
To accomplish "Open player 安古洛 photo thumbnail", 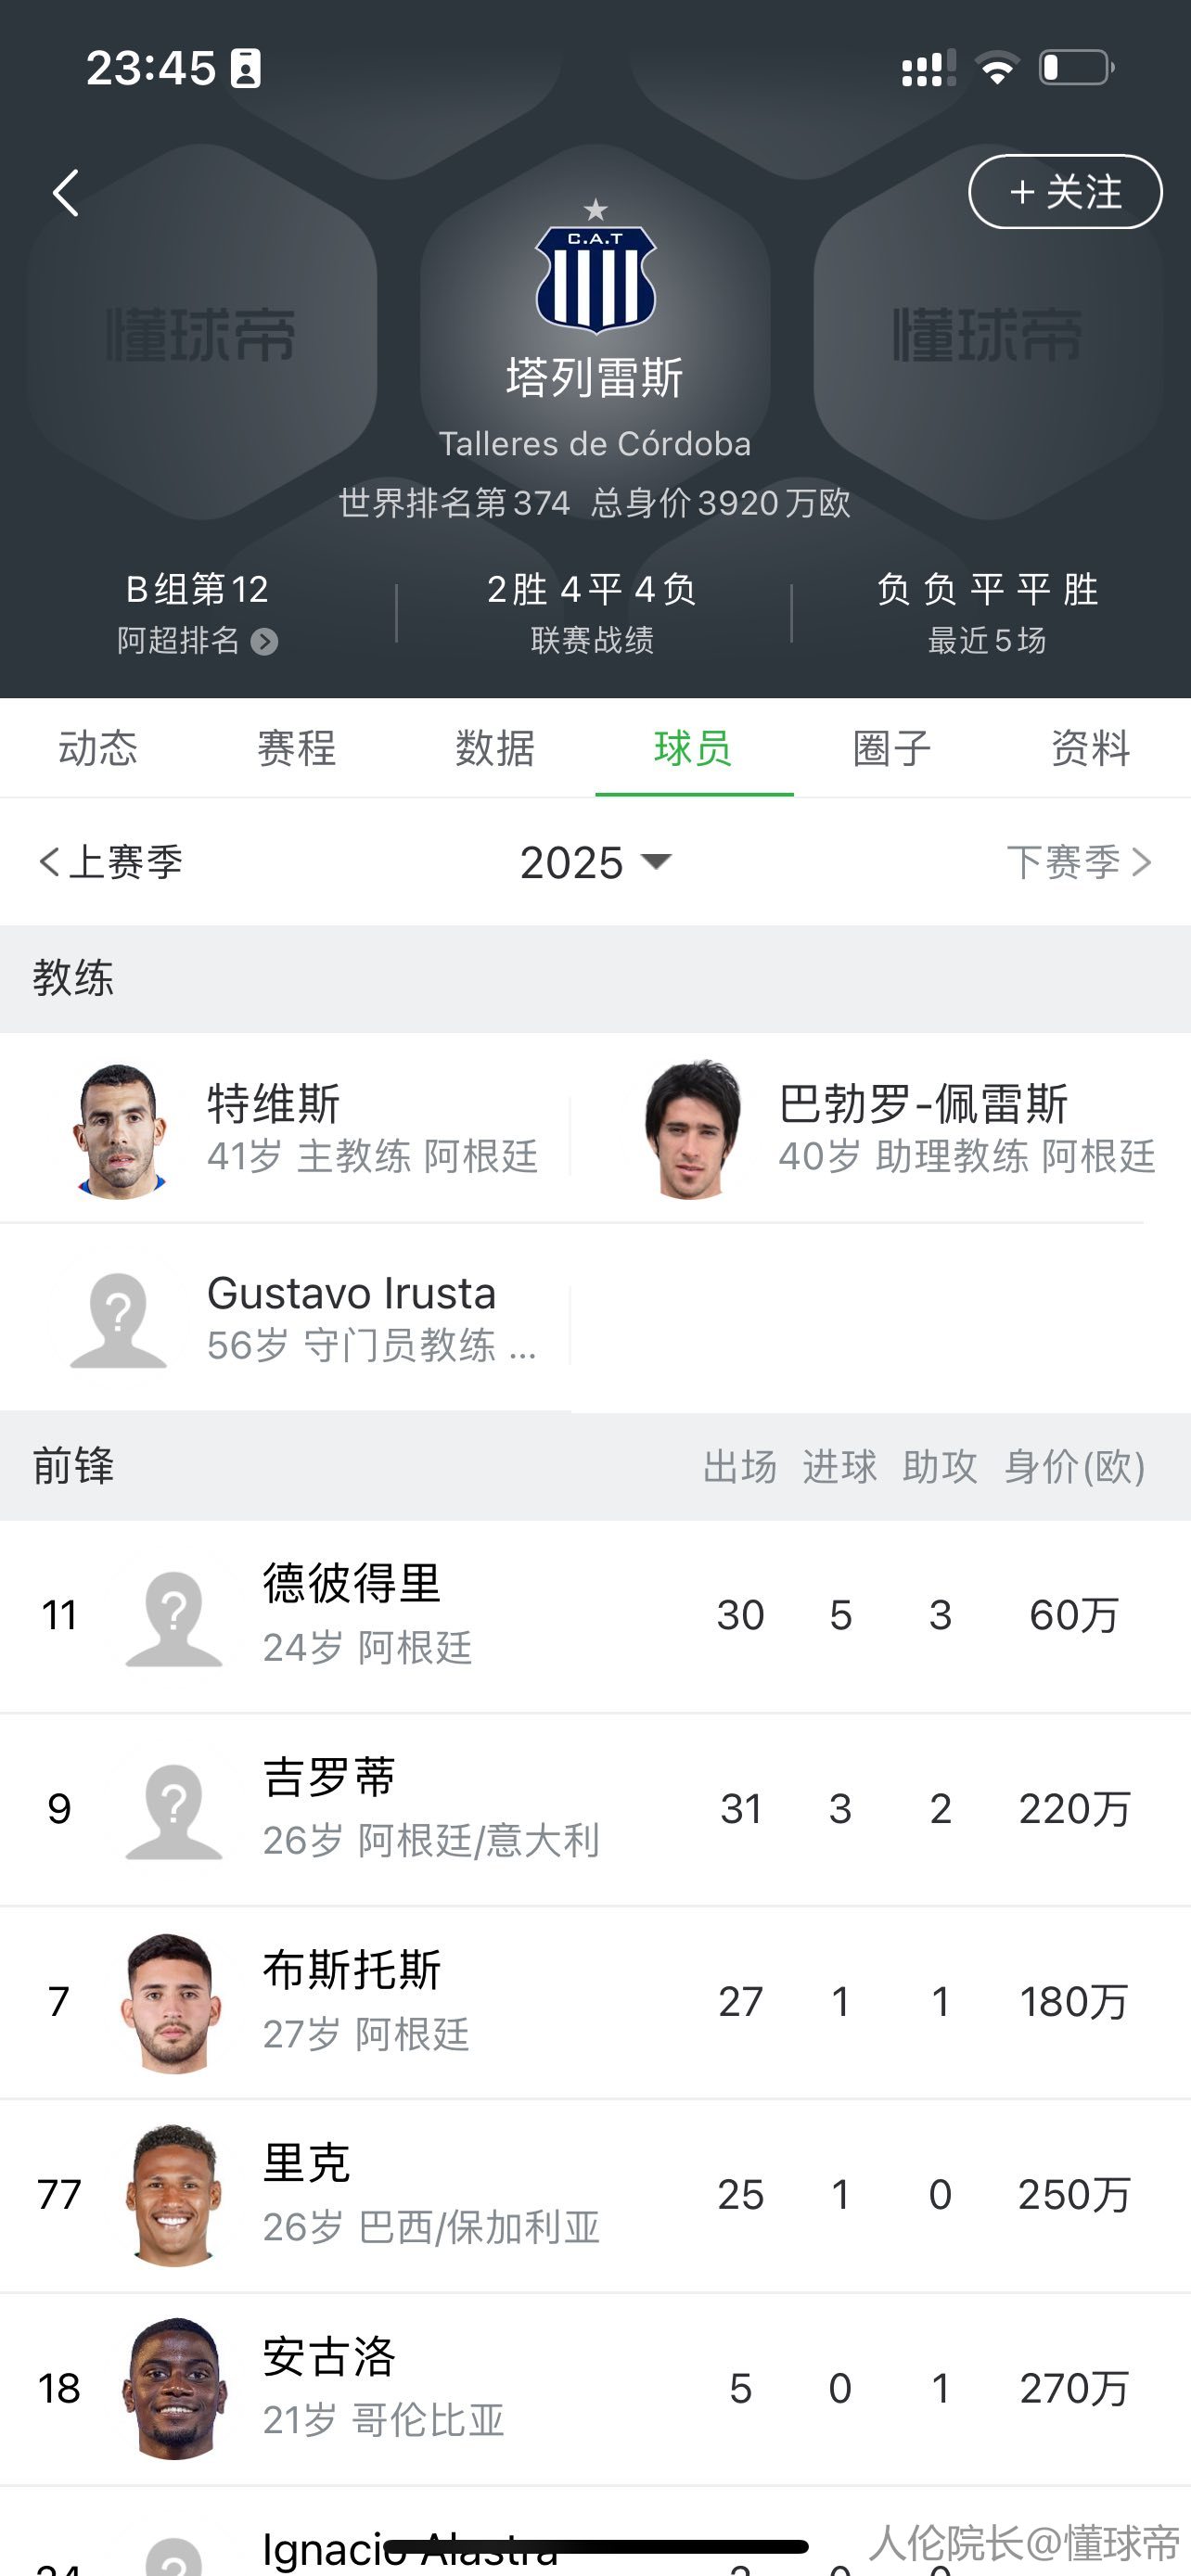I will tap(174, 2388).
